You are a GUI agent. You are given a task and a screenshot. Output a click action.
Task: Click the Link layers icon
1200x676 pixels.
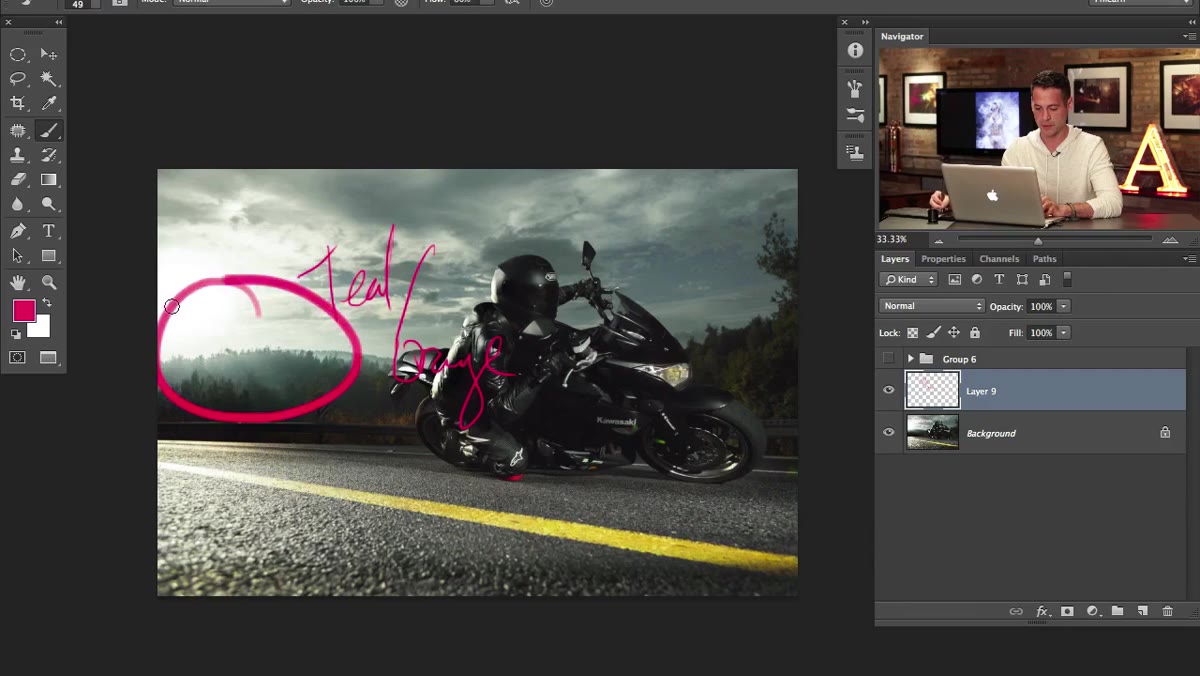[1016, 611]
